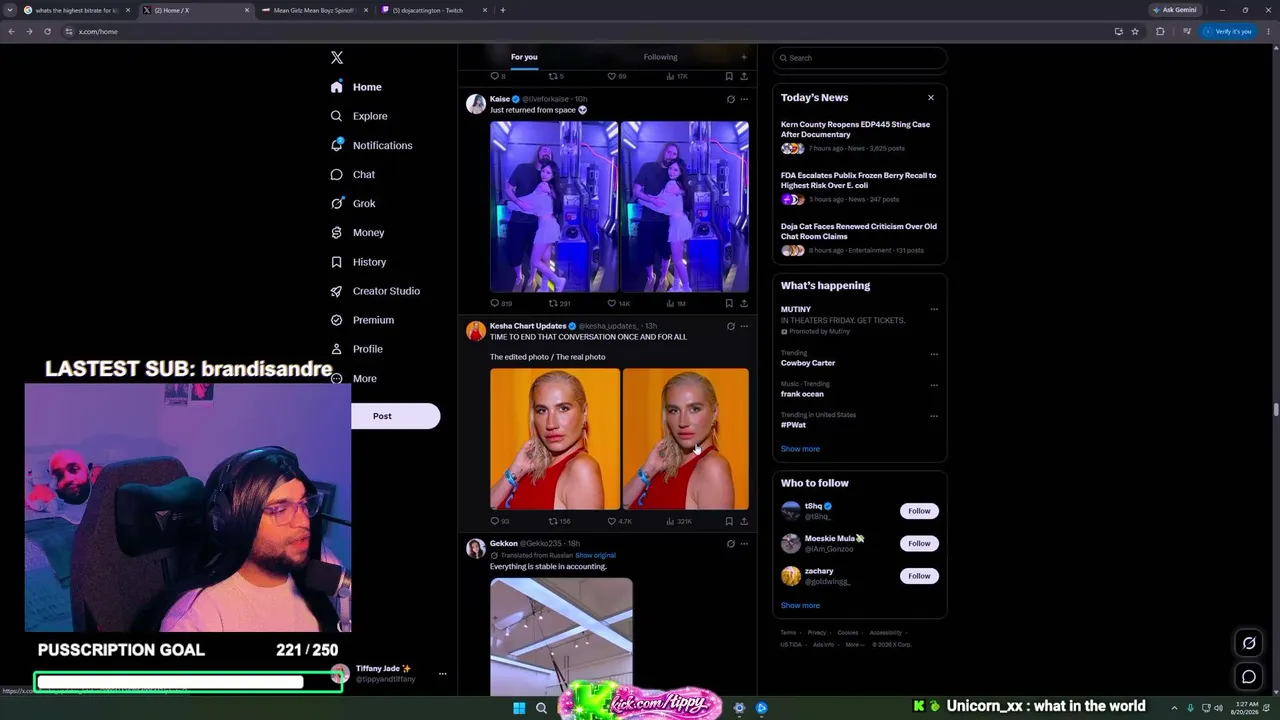Repost Kaise's post with 291 reposts
Image resolution: width=1280 pixels, height=720 pixels.
pos(559,303)
